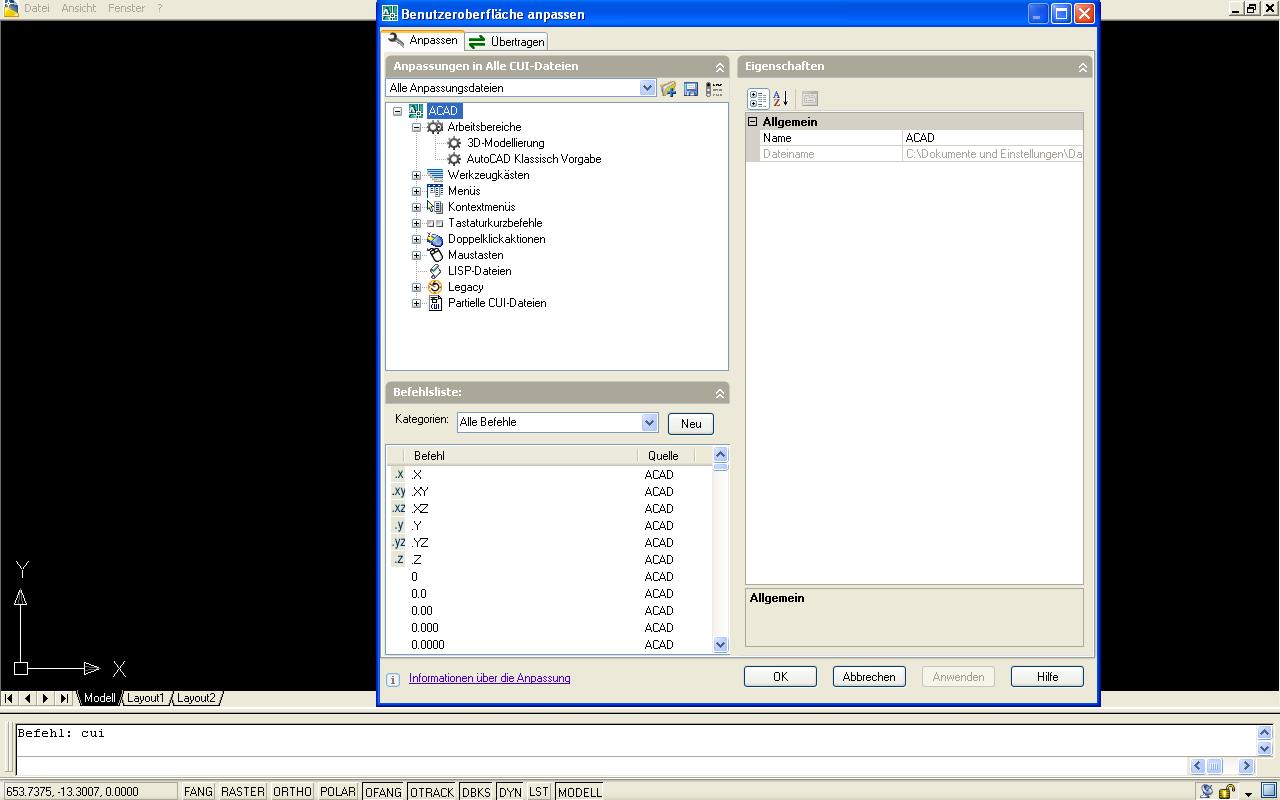Click the grayed property pages icon

coord(810,98)
